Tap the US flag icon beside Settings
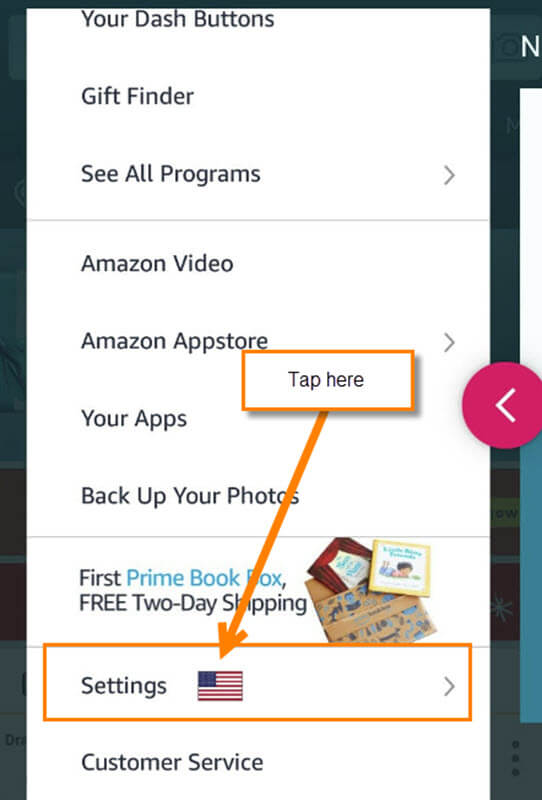Image resolution: width=542 pixels, height=800 pixels. click(220, 686)
